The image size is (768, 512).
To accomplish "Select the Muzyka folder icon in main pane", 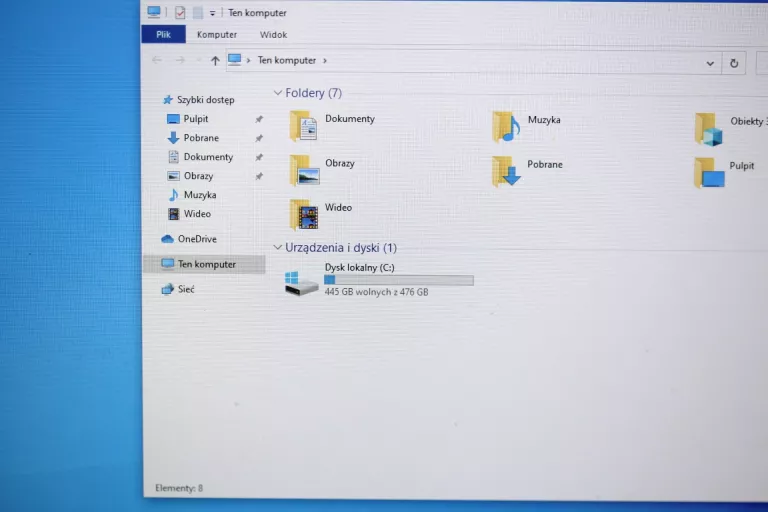I will pos(505,127).
